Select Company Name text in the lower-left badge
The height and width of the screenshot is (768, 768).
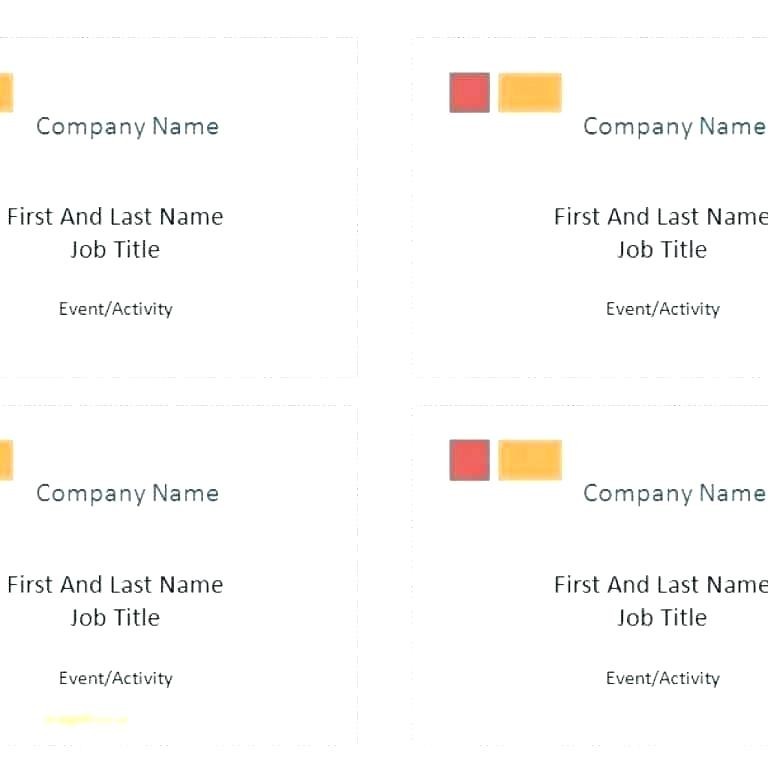pyautogui.click(x=127, y=493)
